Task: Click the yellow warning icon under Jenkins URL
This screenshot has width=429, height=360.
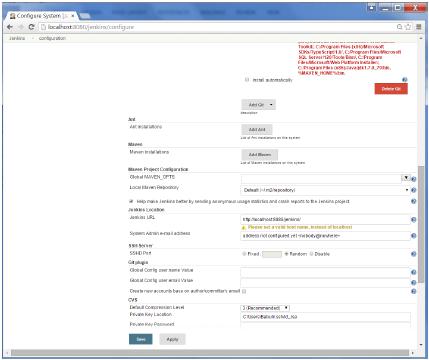Action: coord(244,227)
